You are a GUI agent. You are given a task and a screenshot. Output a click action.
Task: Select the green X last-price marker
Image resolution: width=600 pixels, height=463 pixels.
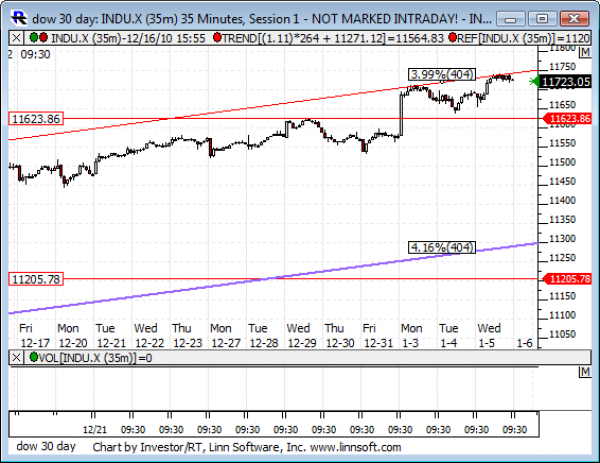(534, 82)
